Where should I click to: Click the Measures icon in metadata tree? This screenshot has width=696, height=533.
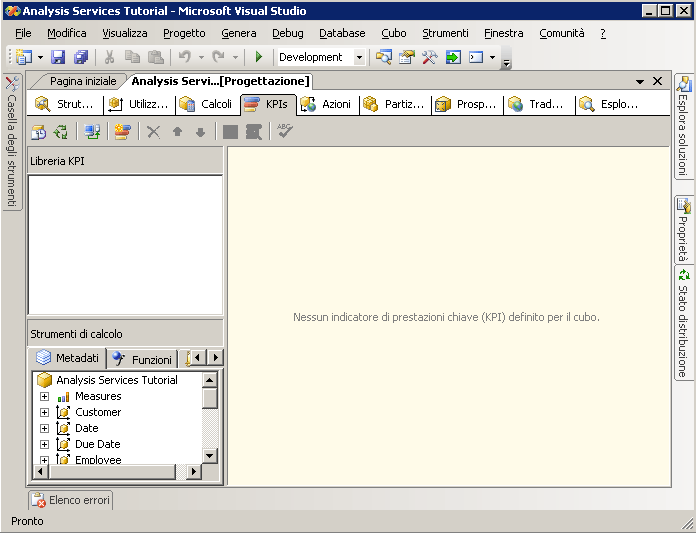click(63, 397)
